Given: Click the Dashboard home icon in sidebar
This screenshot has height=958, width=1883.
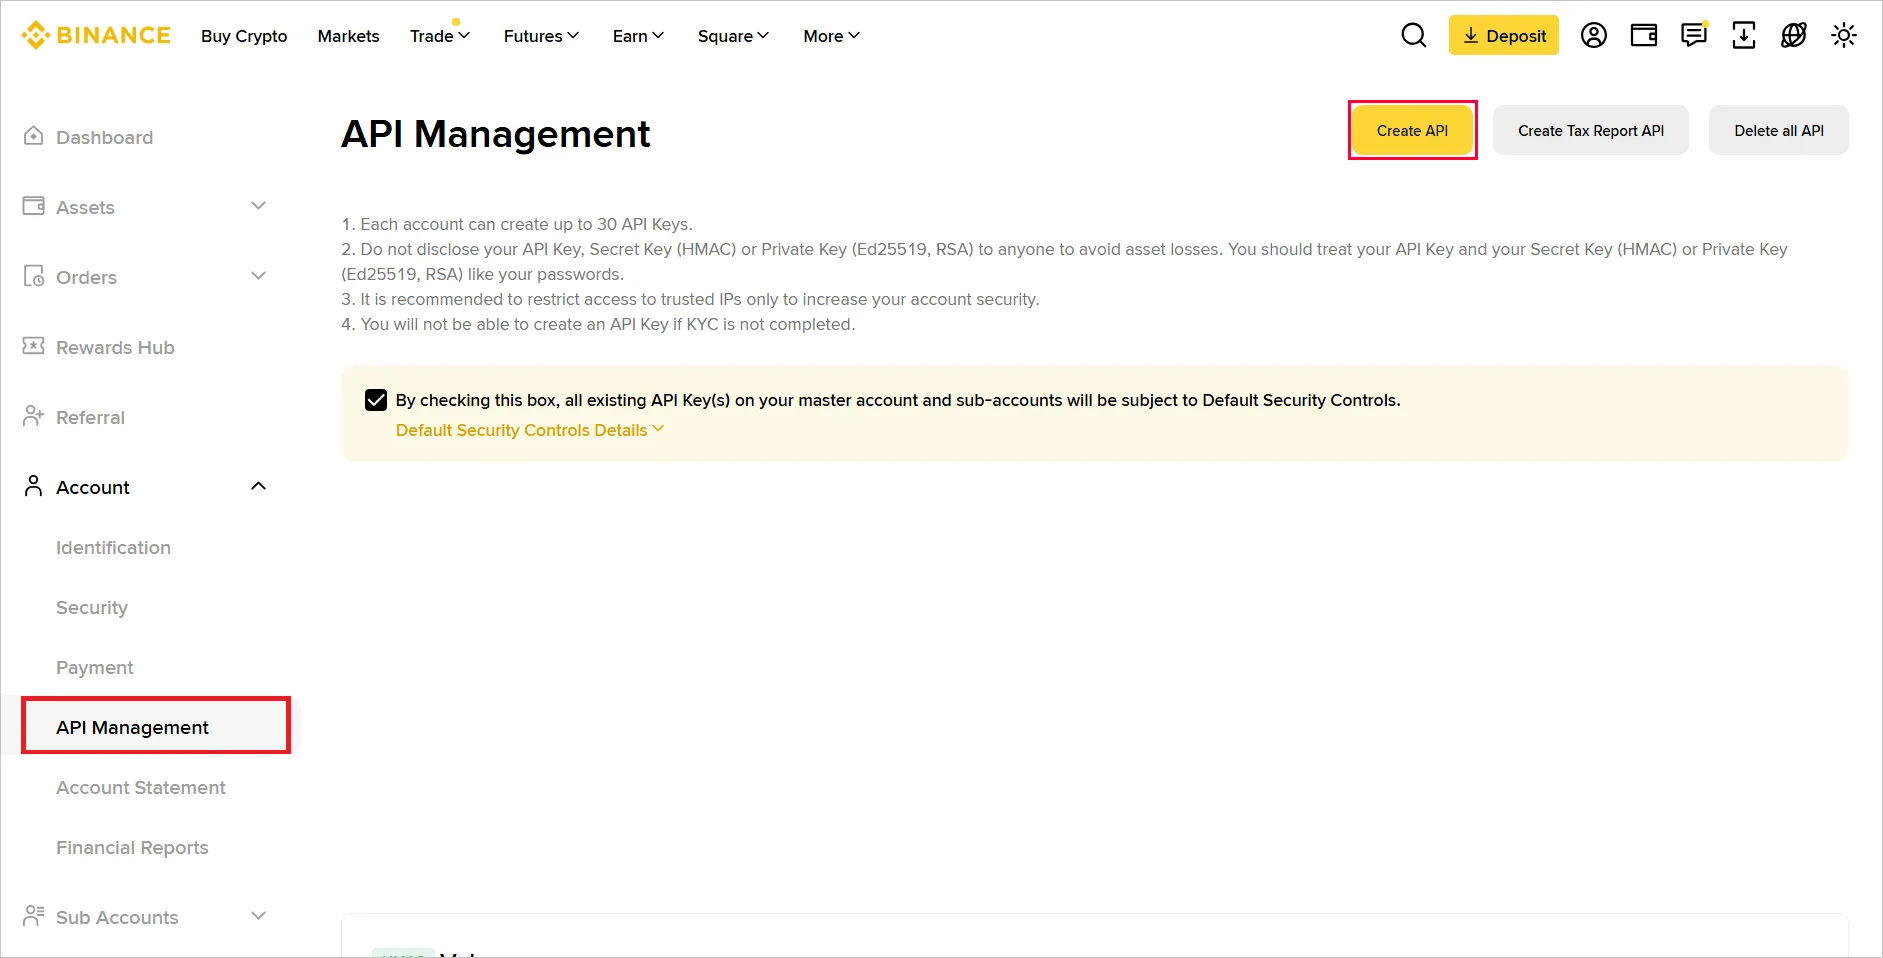Looking at the screenshot, I should click(33, 136).
